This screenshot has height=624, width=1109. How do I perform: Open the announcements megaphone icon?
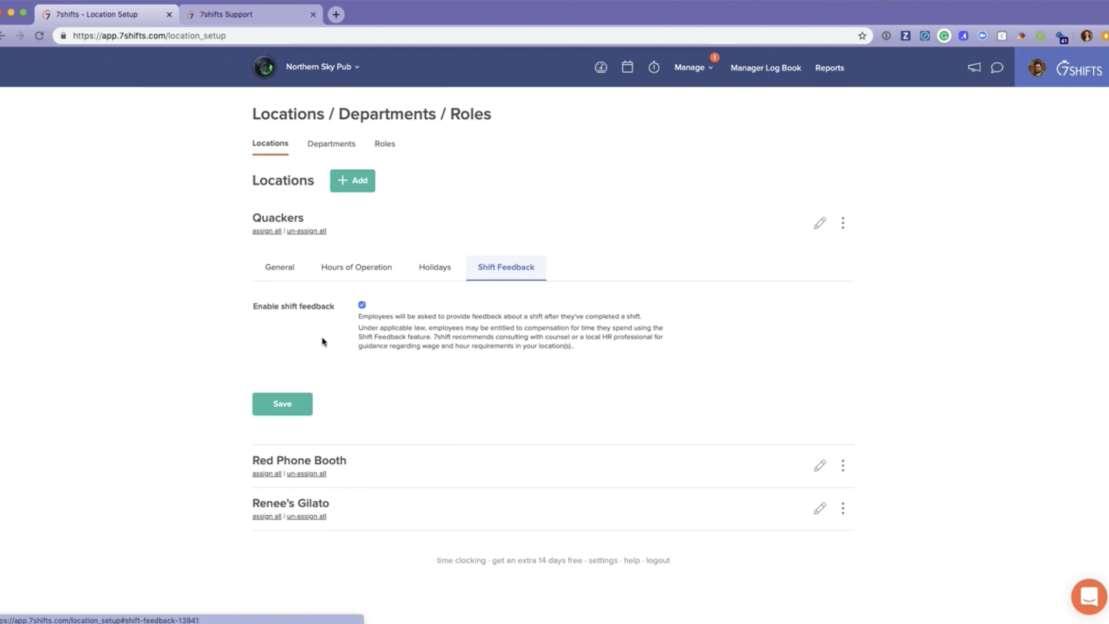(x=974, y=68)
